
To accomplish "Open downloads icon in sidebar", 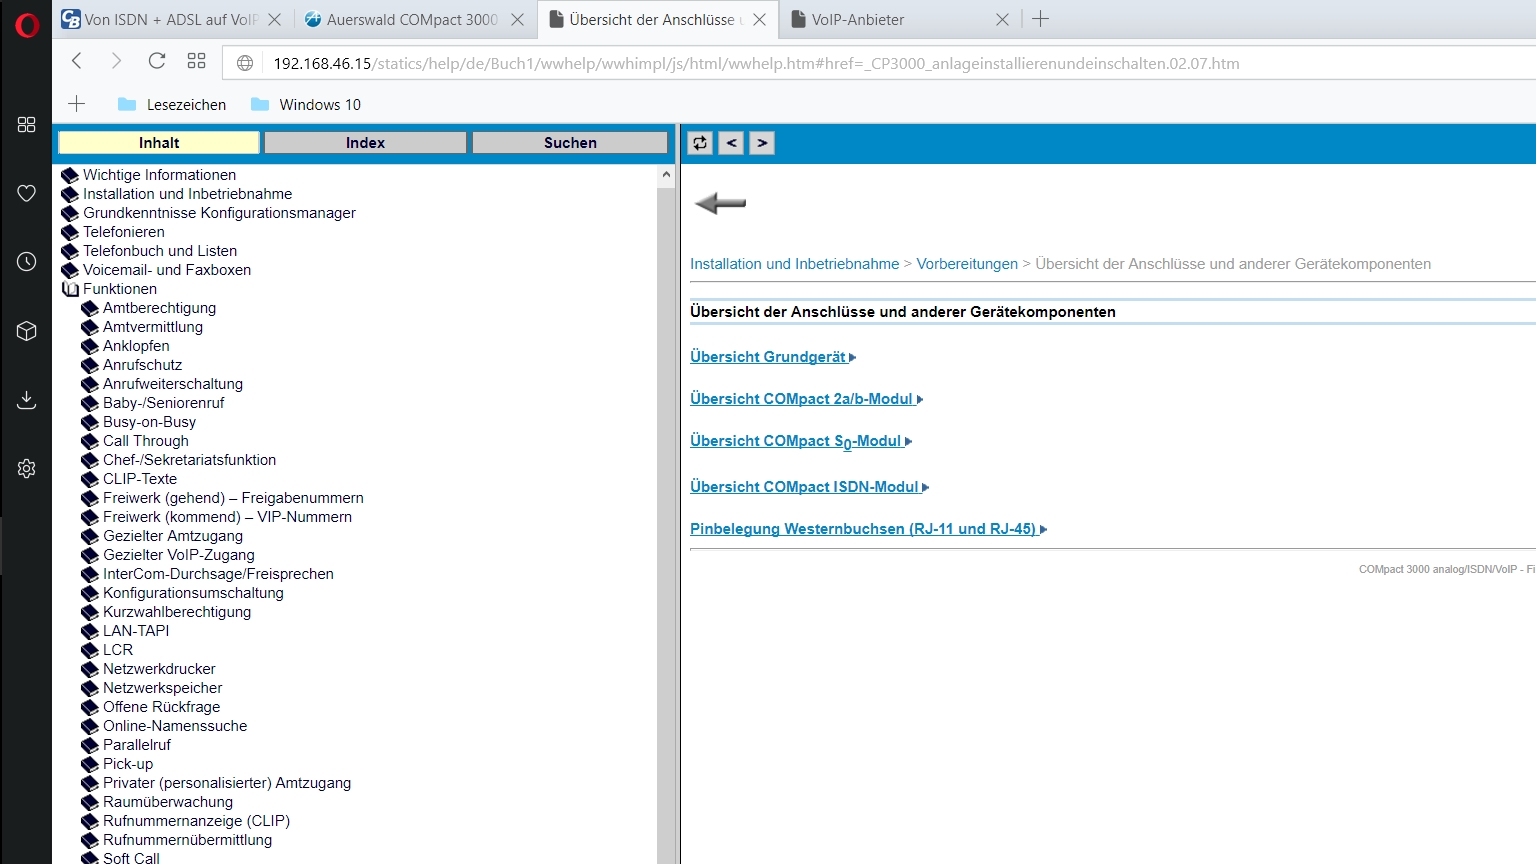I will (27, 400).
